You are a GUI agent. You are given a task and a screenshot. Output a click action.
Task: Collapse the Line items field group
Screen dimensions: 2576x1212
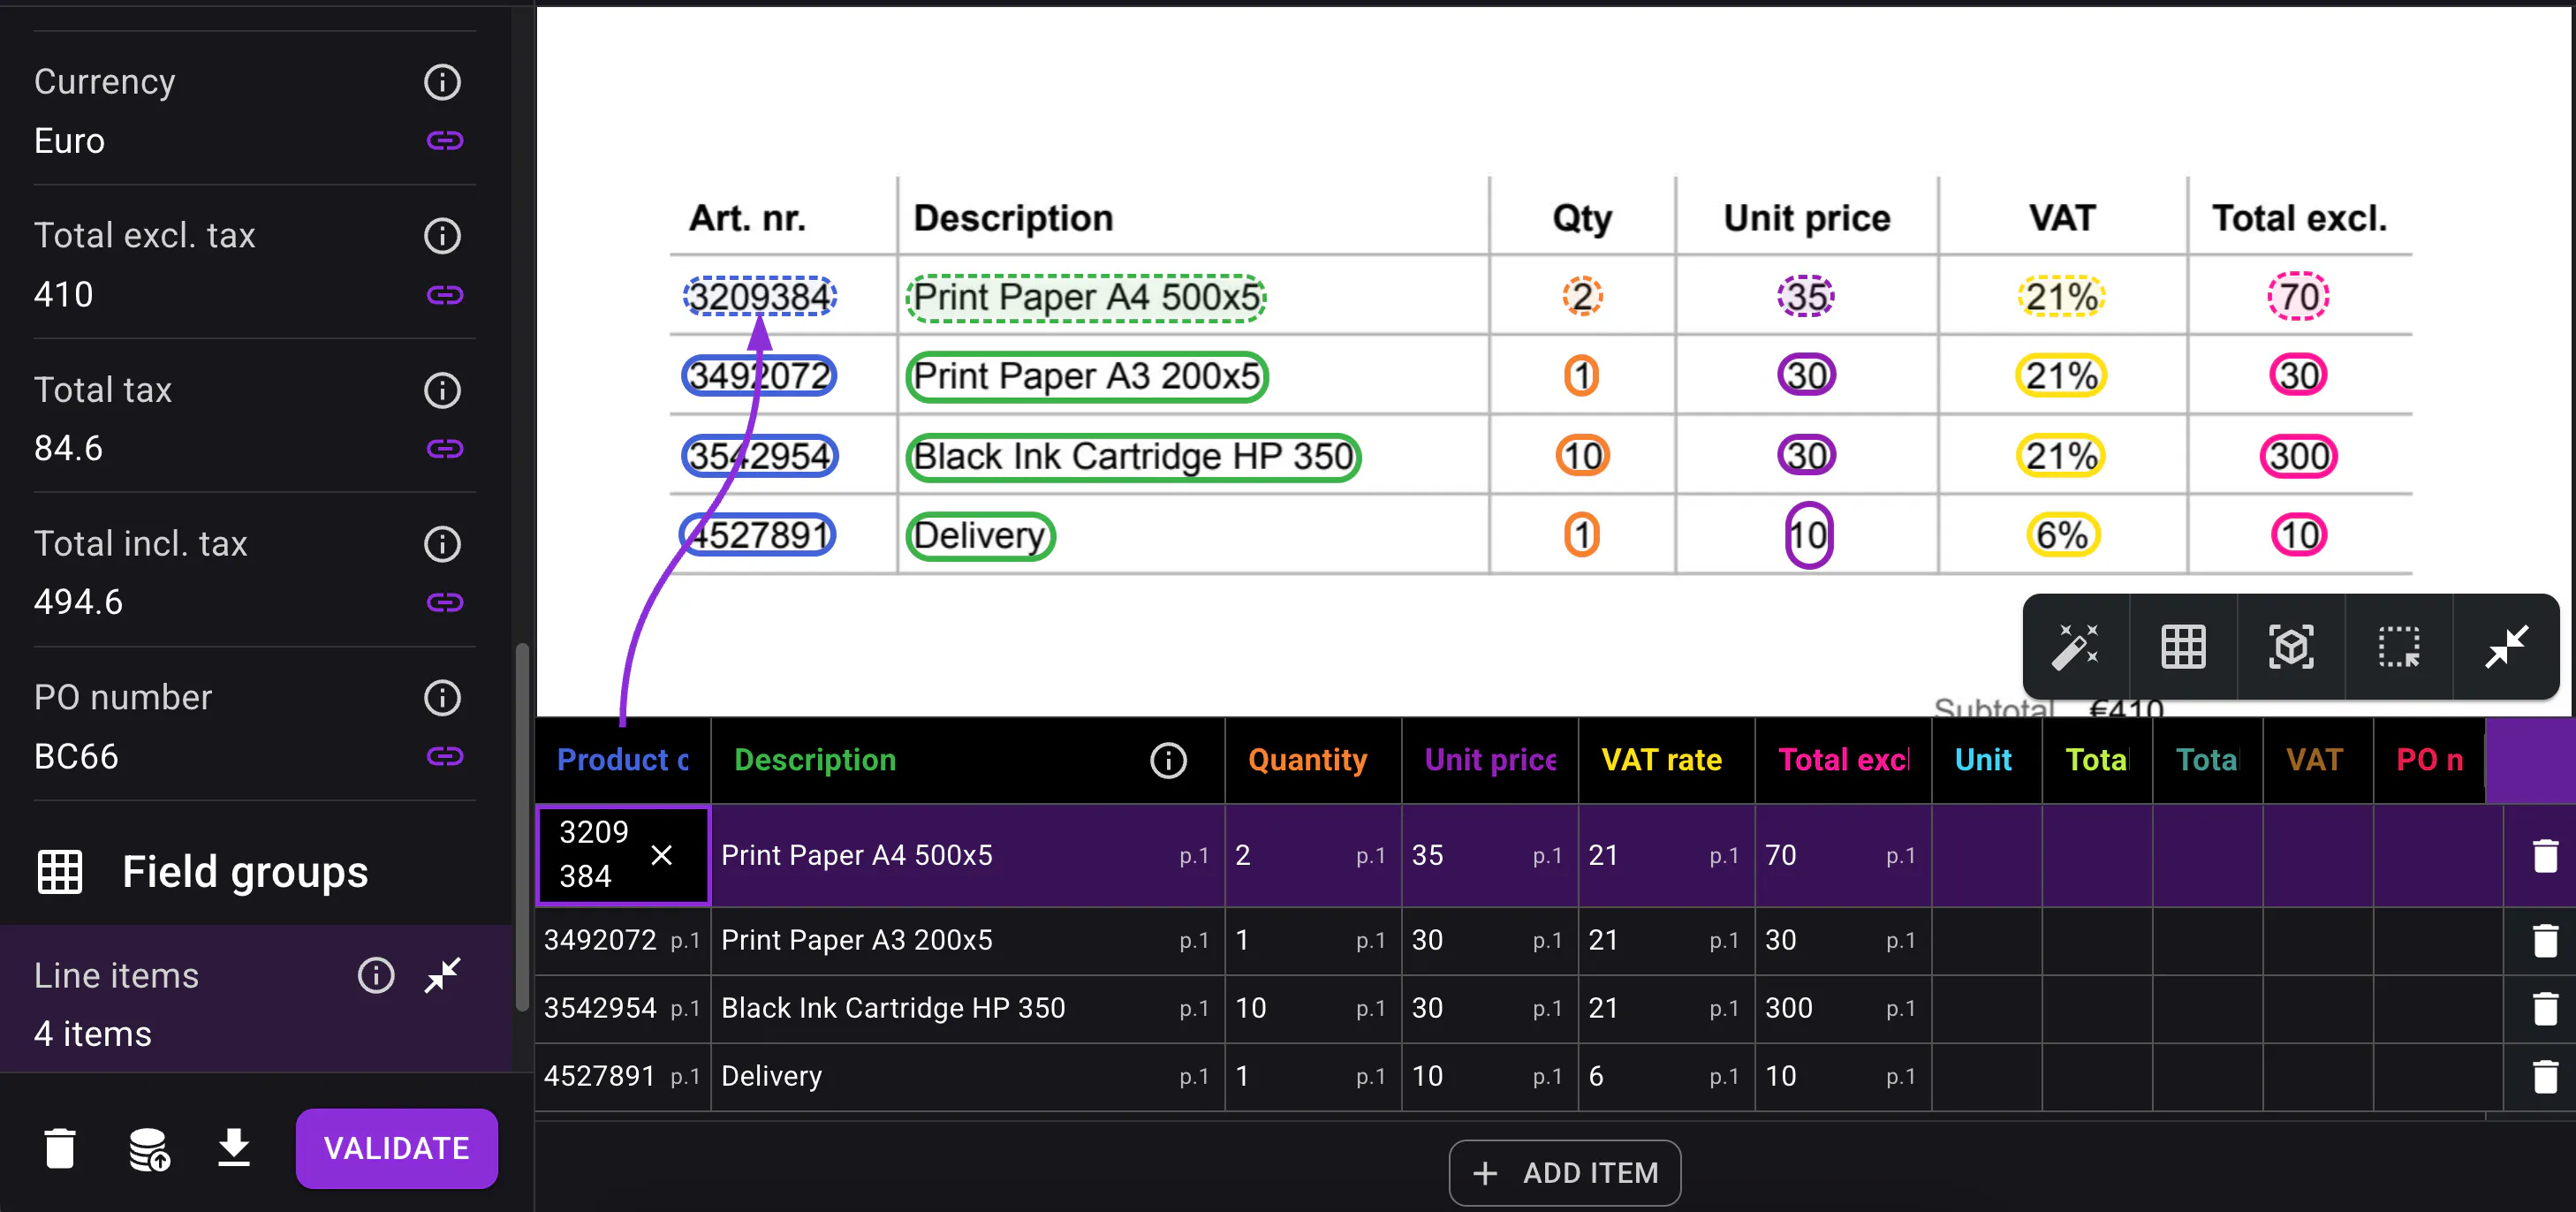click(442, 975)
